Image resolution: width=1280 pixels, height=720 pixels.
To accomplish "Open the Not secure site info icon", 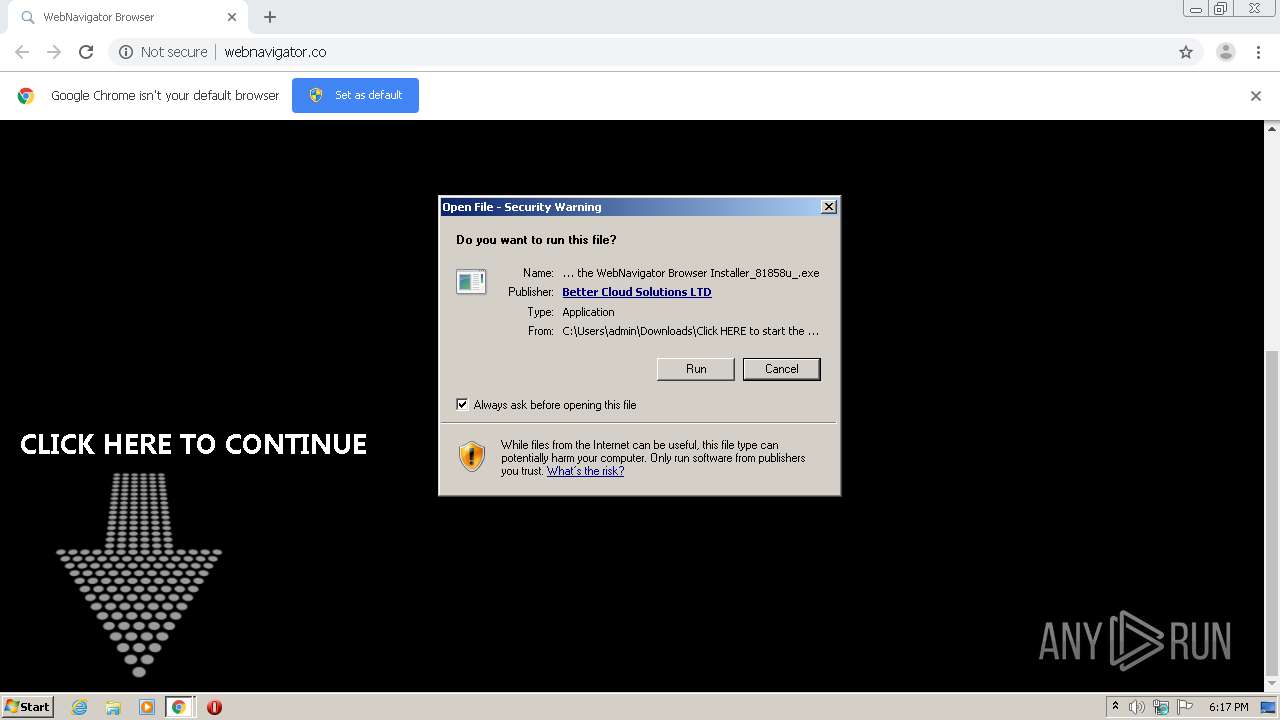I will 126,52.
